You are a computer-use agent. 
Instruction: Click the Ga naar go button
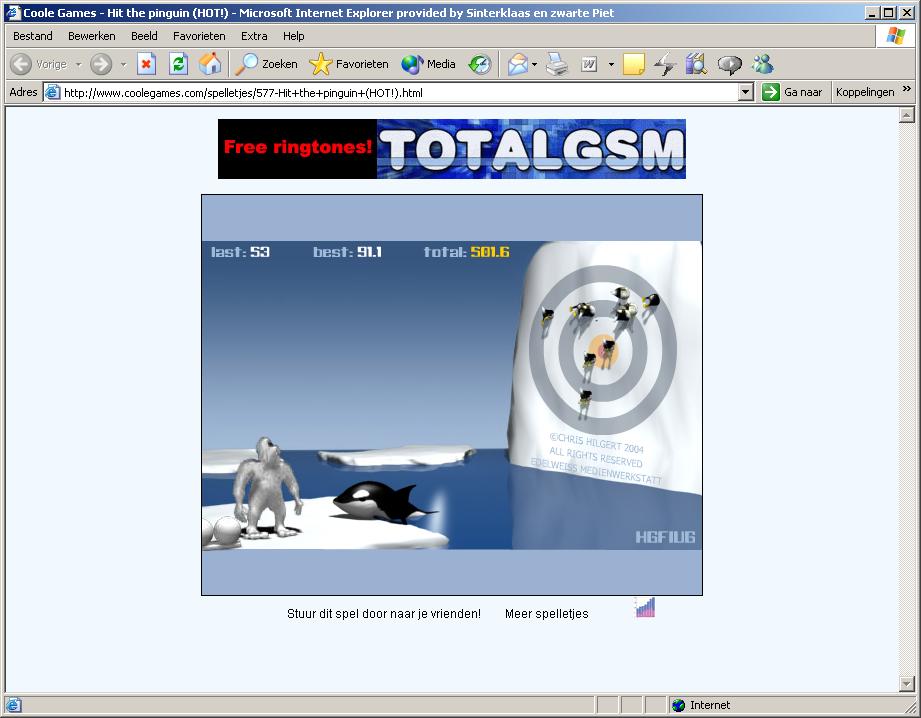click(792, 92)
